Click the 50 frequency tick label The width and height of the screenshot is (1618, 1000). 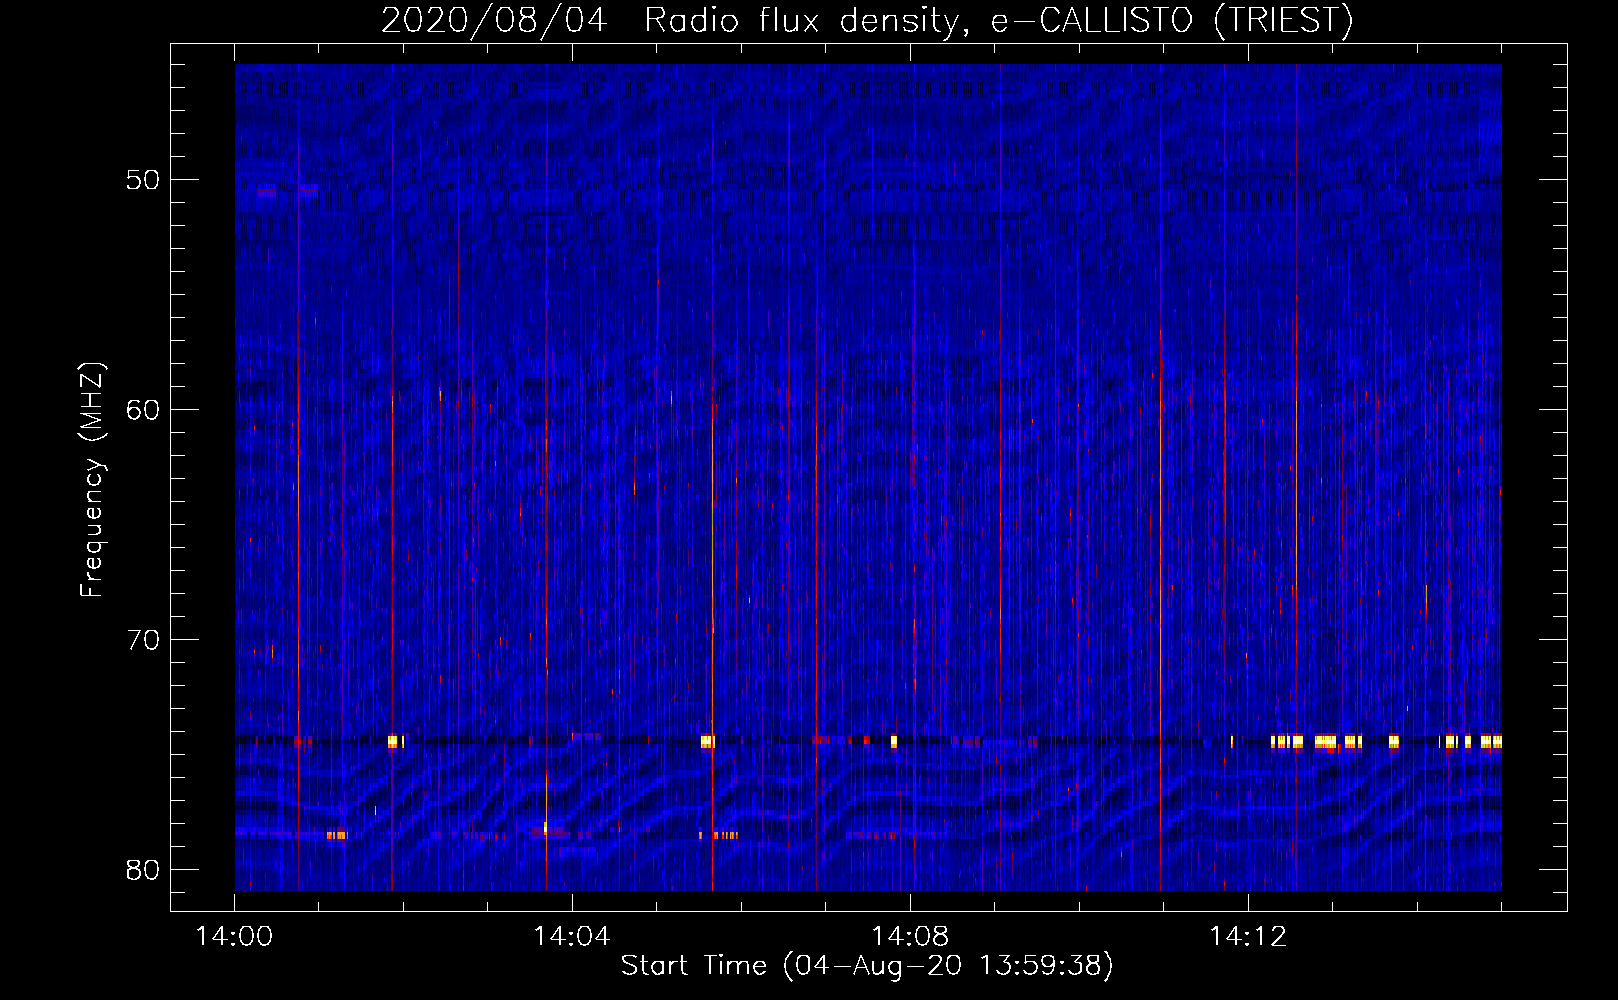coord(144,180)
